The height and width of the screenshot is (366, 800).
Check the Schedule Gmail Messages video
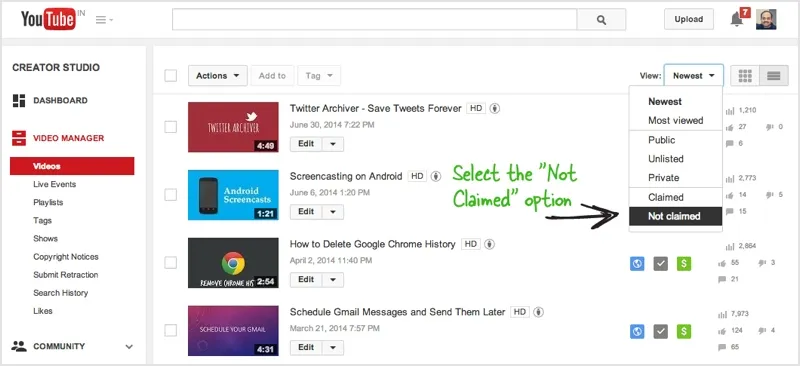170,331
